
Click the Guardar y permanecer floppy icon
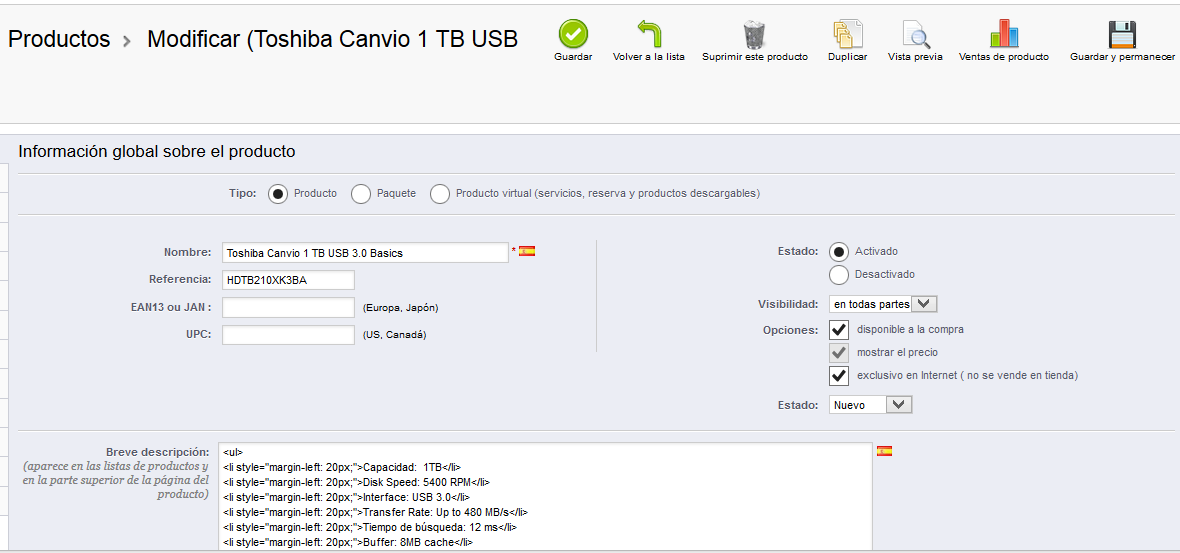1122,35
